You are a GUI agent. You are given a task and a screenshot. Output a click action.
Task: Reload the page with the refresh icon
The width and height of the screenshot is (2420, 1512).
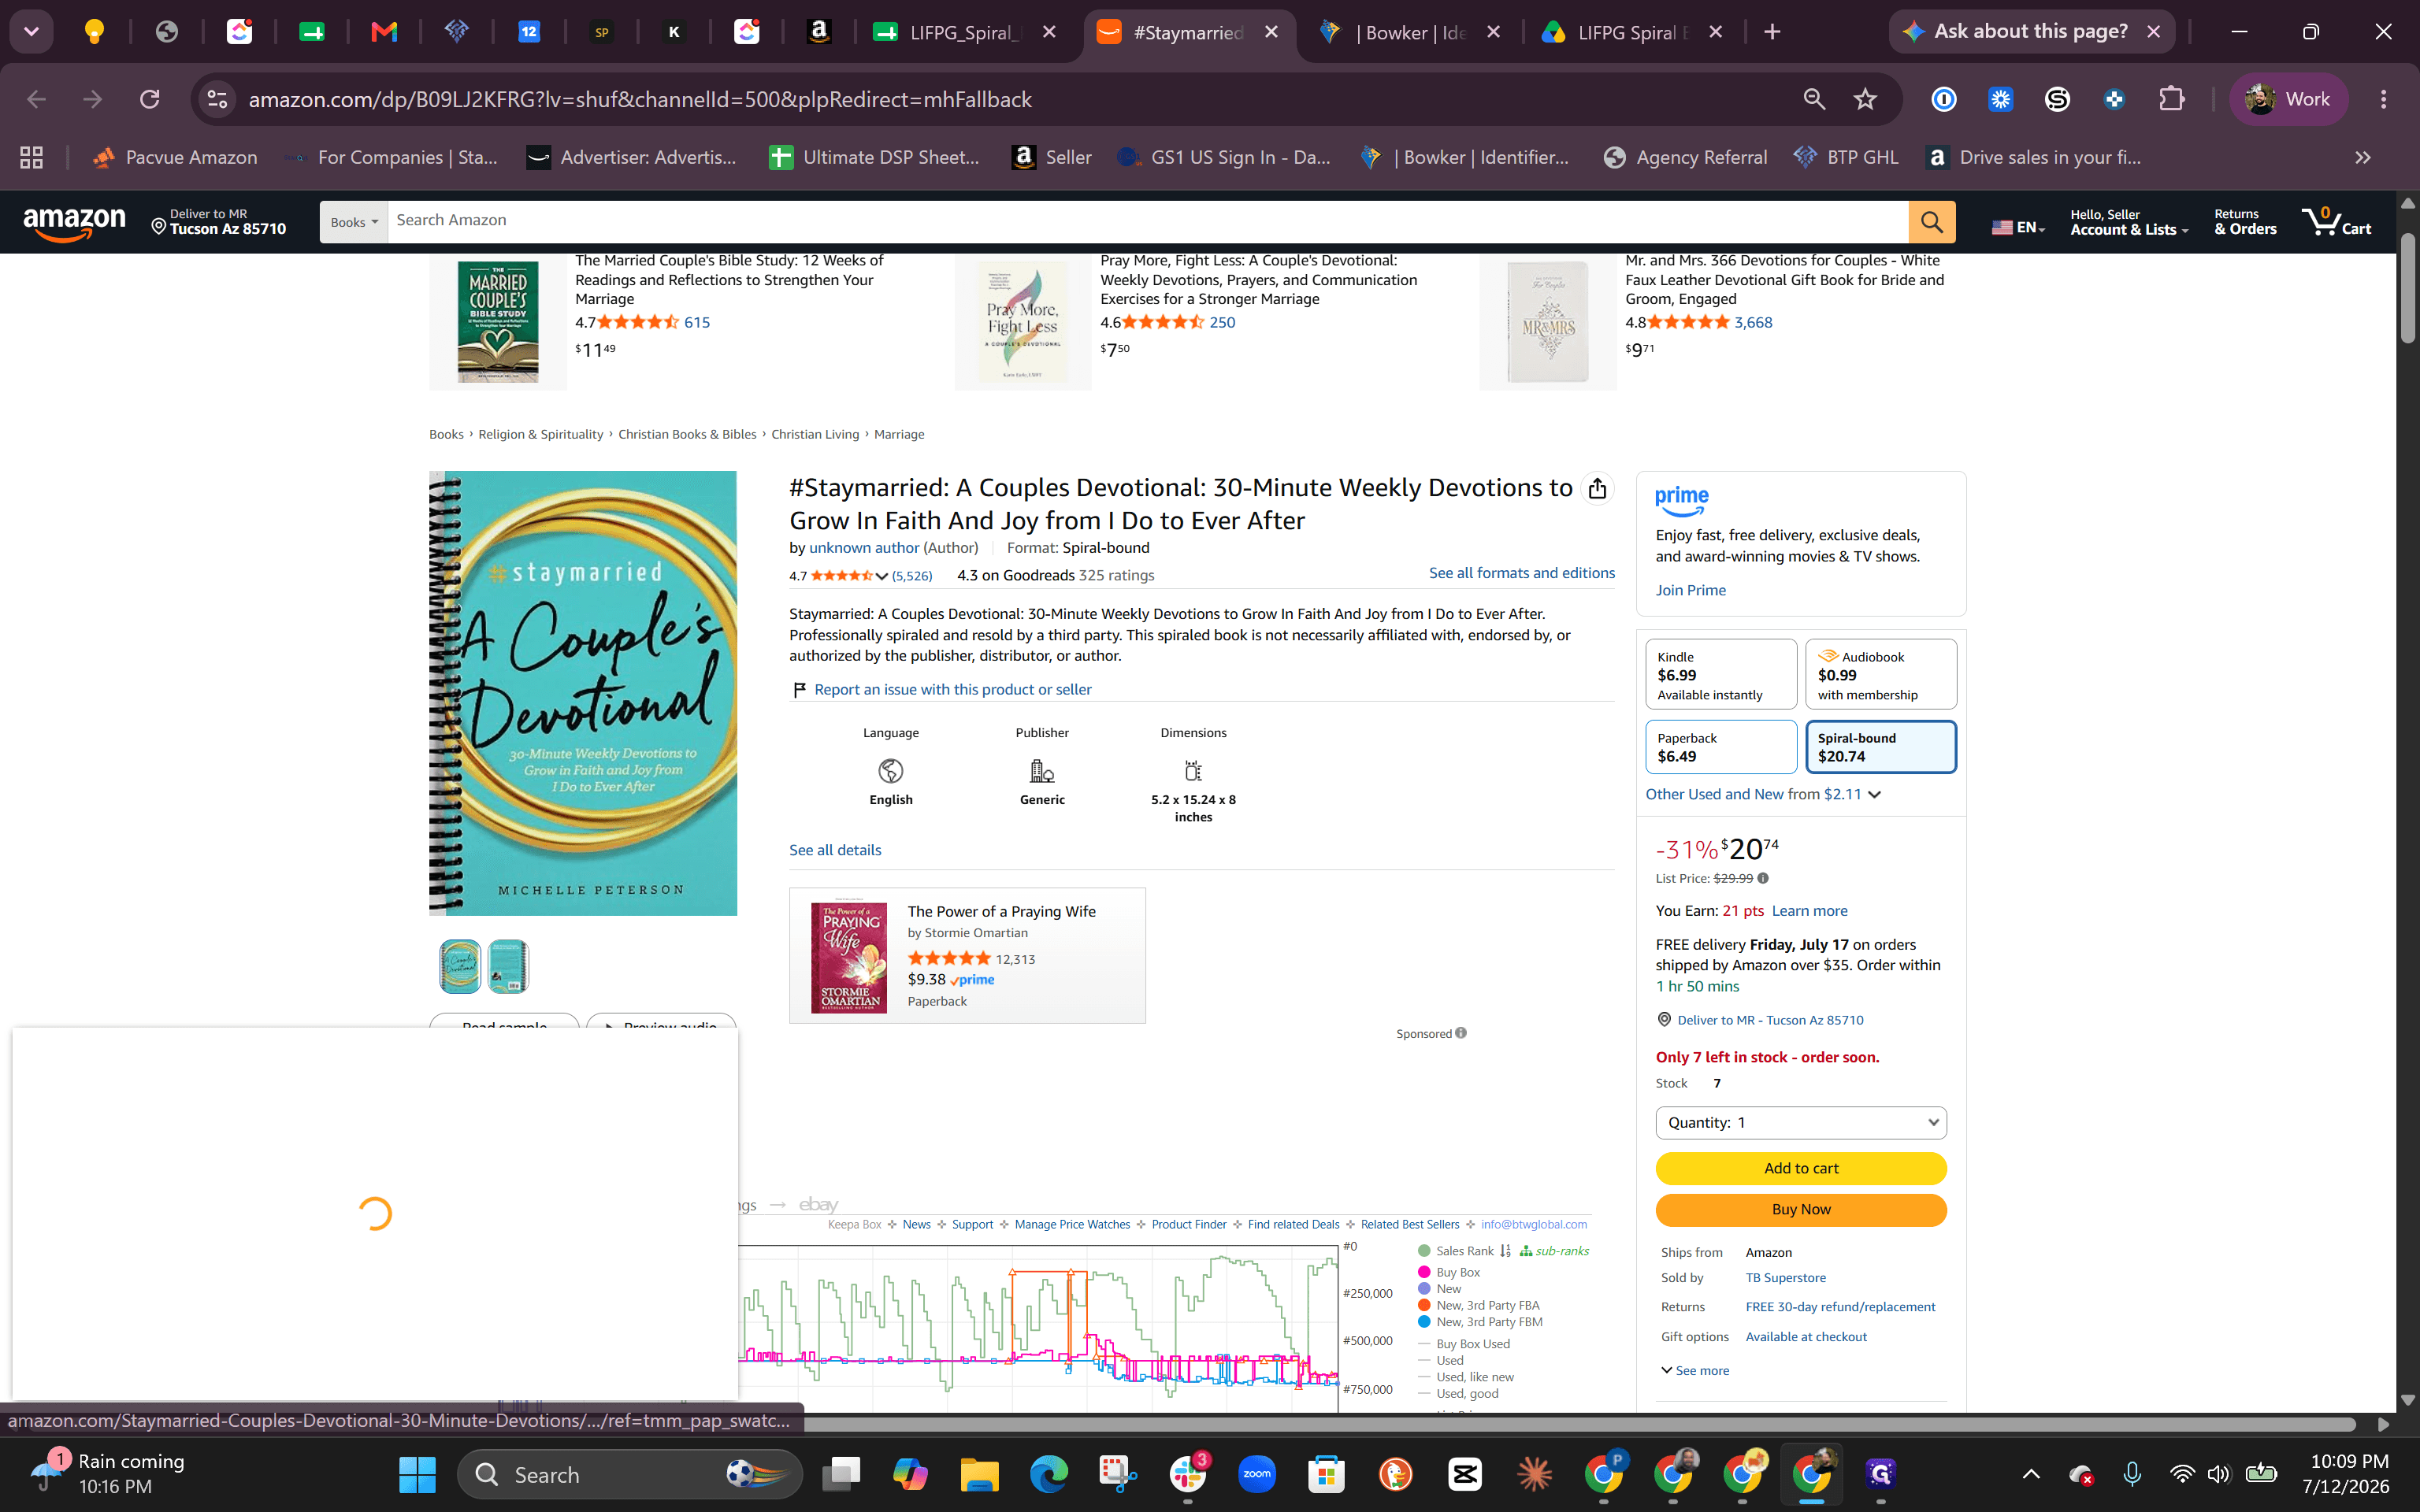(150, 99)
